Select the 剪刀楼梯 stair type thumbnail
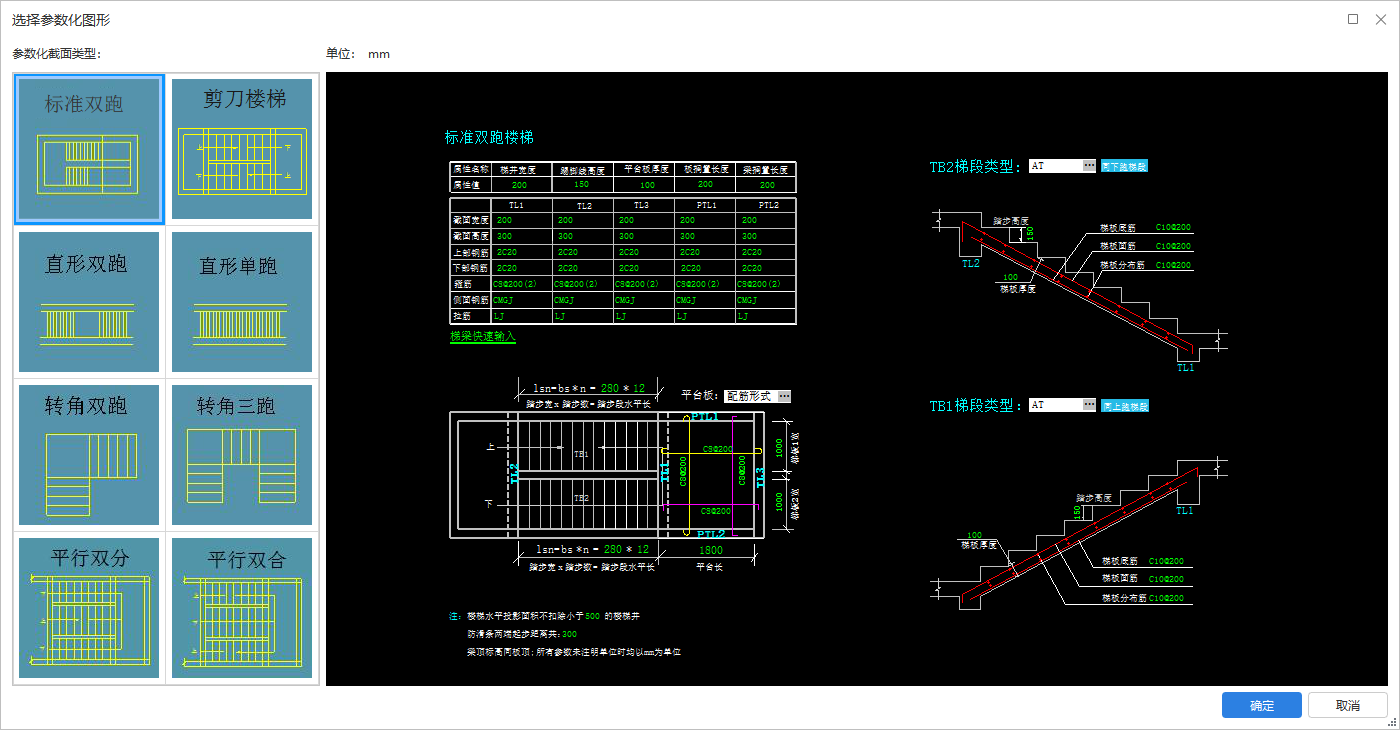This screenshot has width=1400, height=730. (242, 149)
